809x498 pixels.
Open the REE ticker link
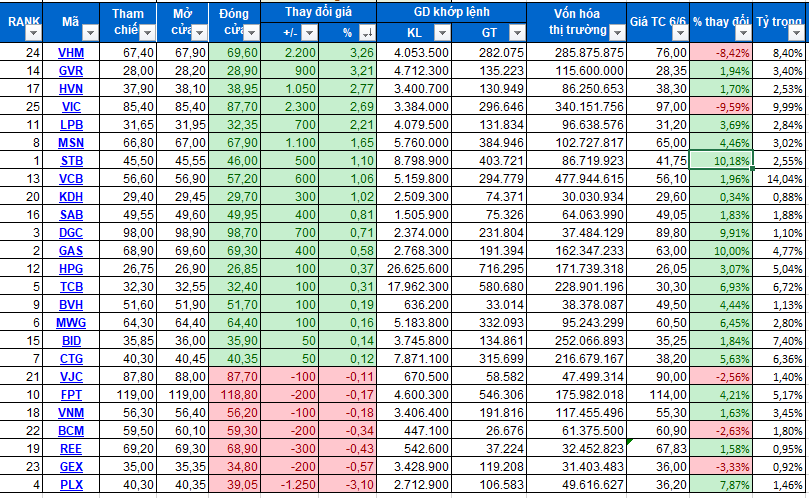(71, 449)
